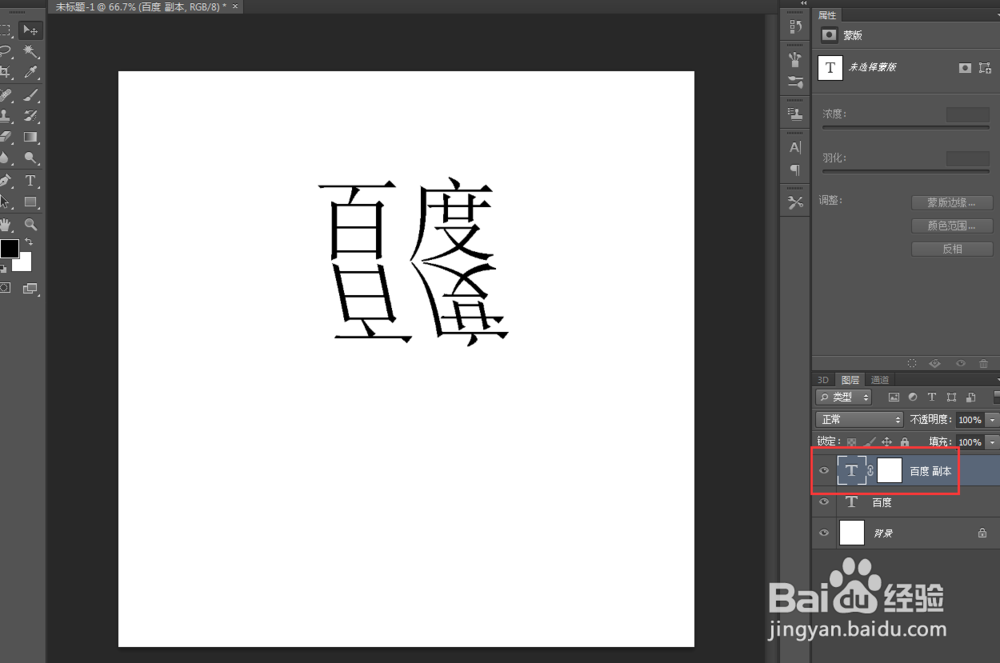The height and width of the screenshot is (663, 1000).
Task: Select the Magic Wand tool
Action: pyautogui.click(x=30, y=51)
